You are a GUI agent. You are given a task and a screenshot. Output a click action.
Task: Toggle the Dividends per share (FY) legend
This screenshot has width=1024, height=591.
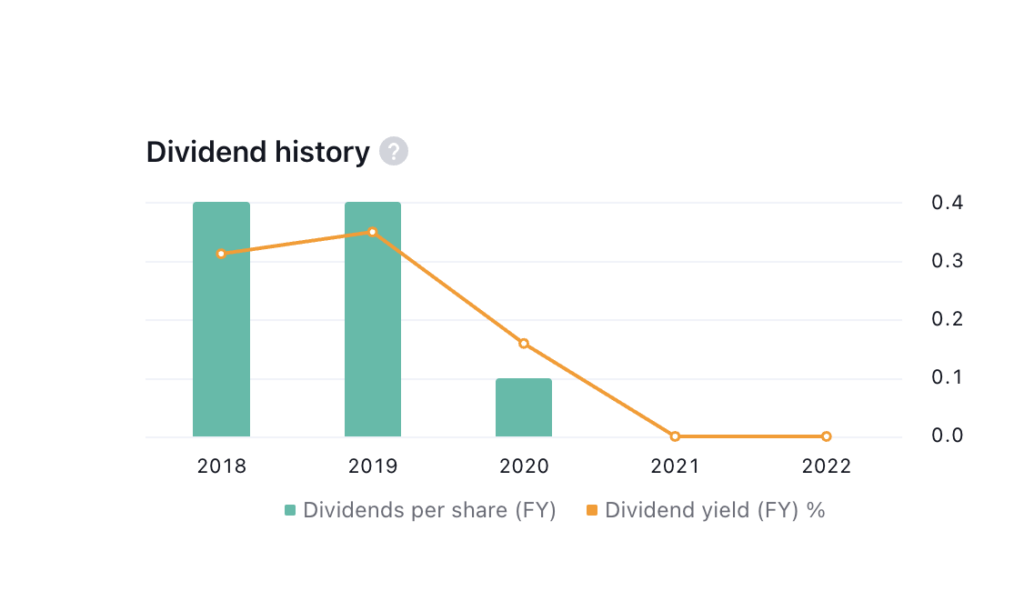[420, 510]
